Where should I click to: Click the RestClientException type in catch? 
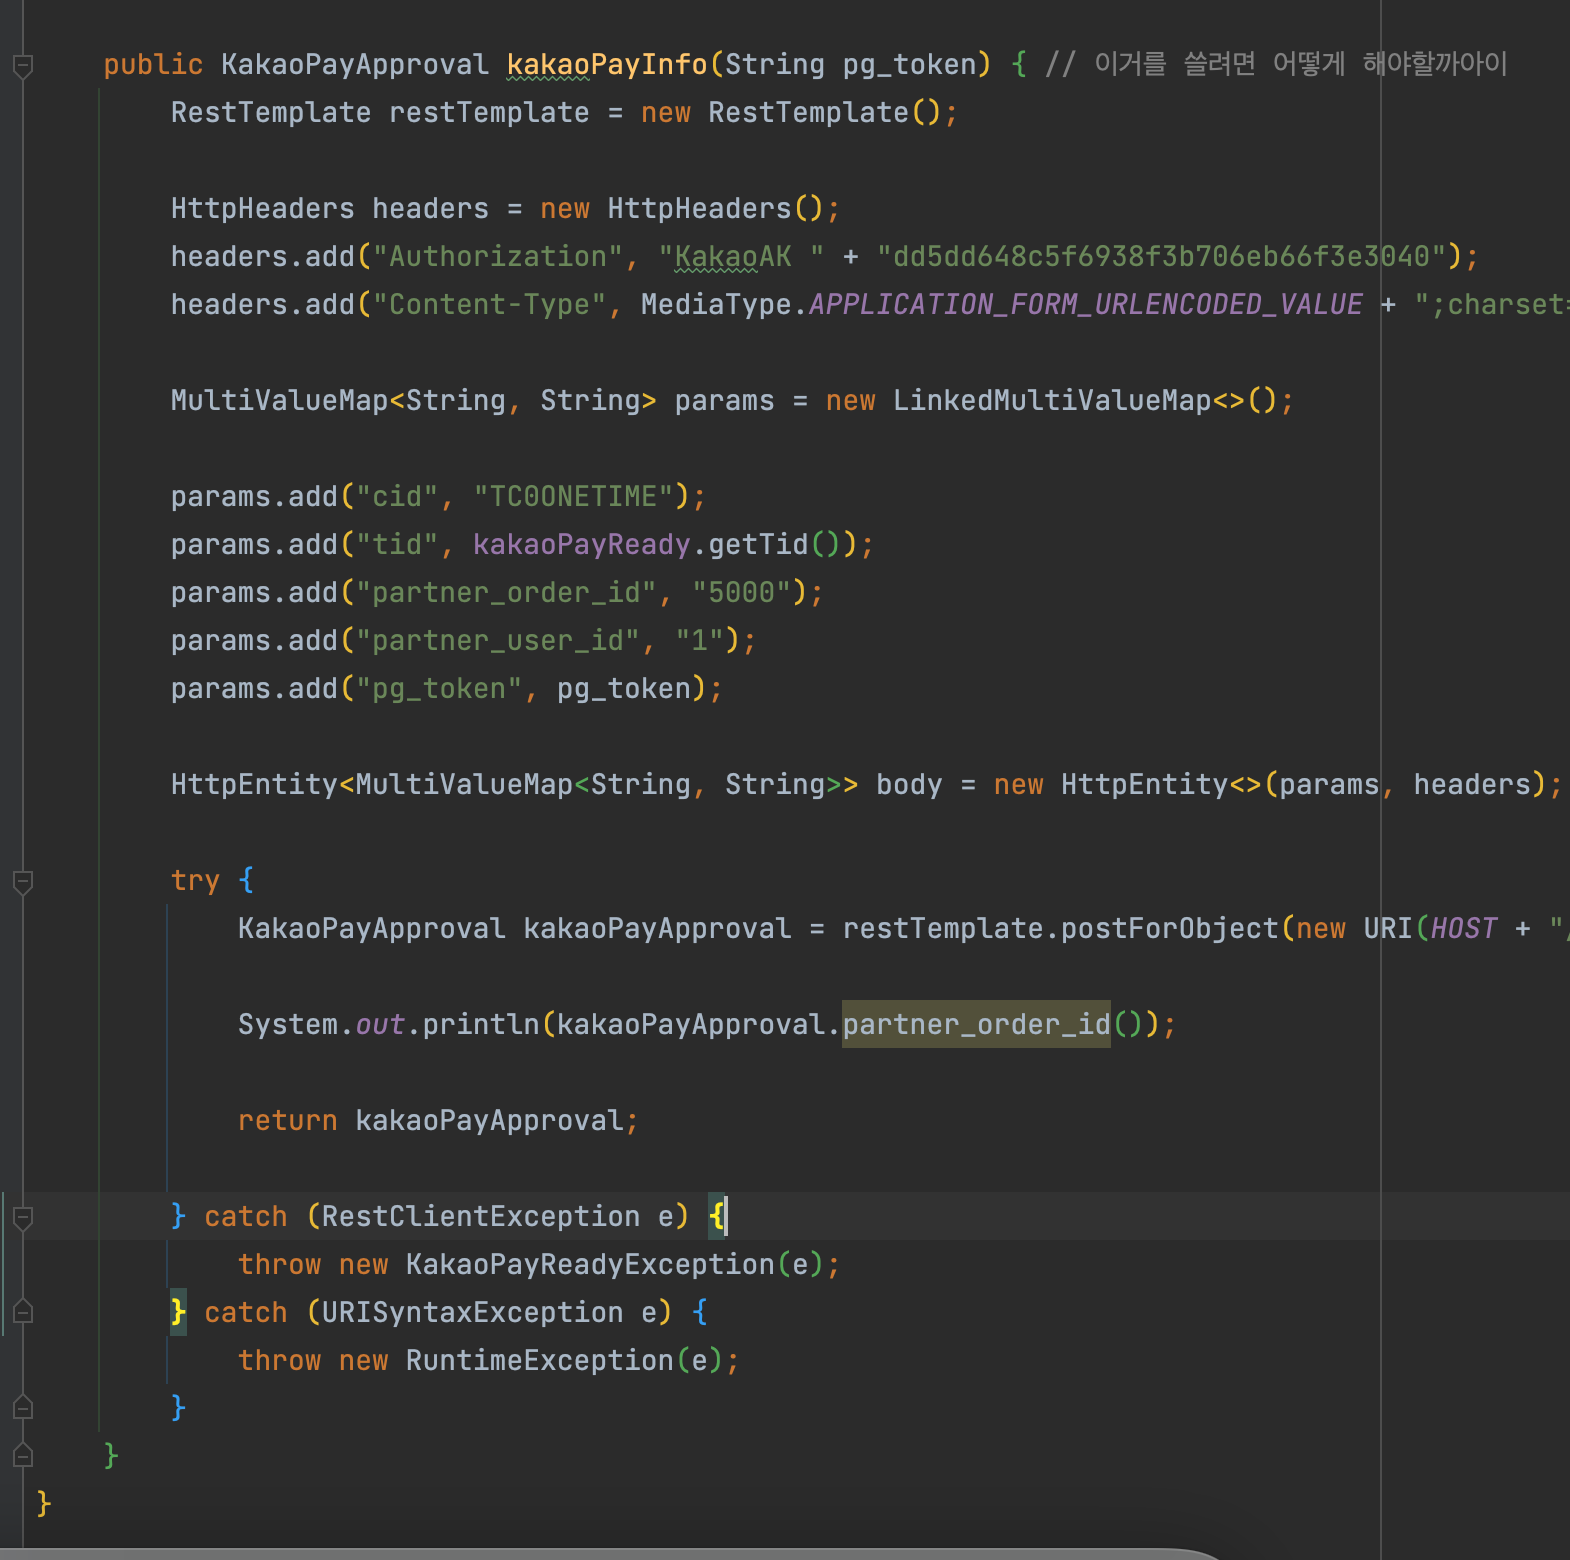point(481,1216)
